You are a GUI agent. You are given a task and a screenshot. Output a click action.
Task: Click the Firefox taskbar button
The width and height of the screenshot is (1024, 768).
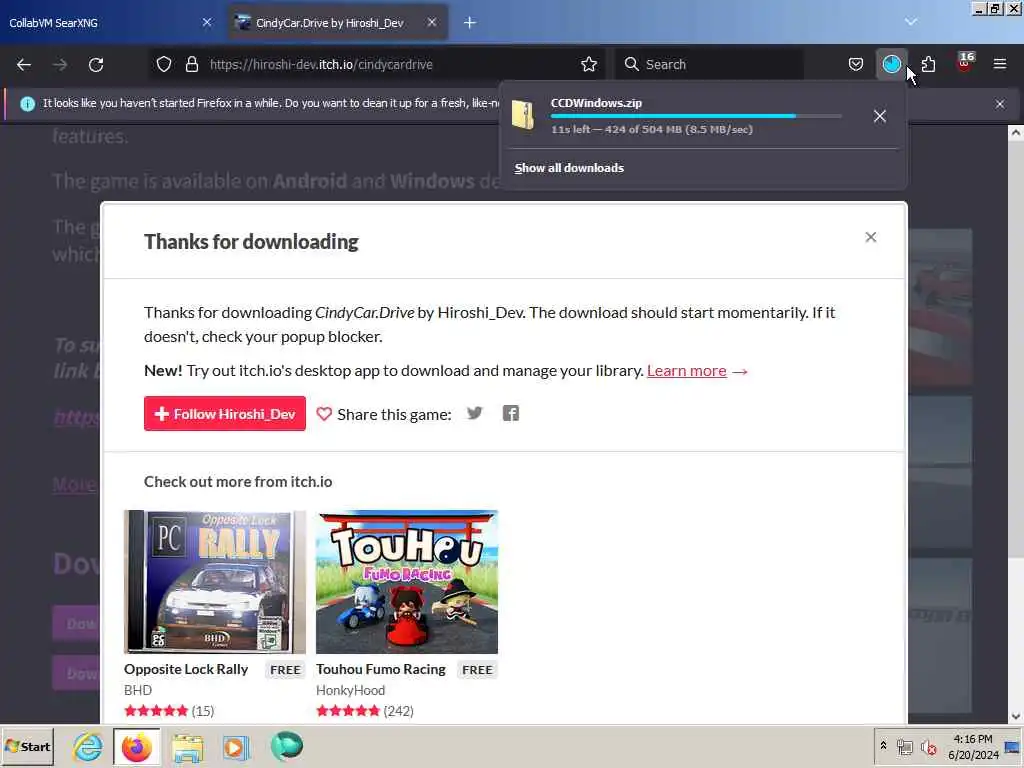136,746
